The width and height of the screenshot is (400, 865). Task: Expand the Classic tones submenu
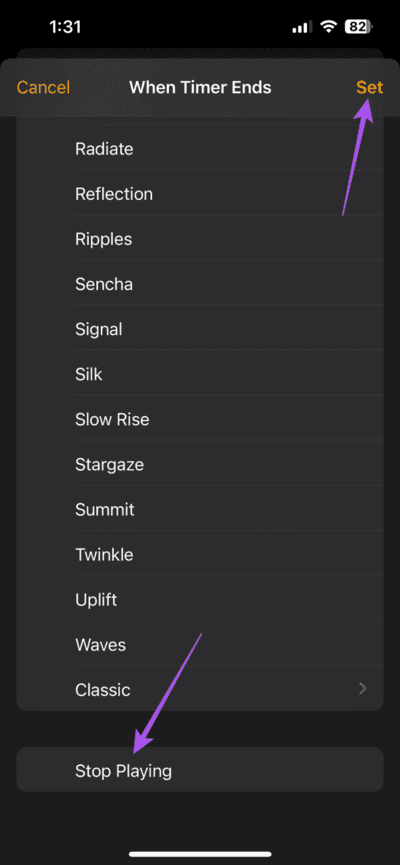pyautogui.click(x=200, y=690)
